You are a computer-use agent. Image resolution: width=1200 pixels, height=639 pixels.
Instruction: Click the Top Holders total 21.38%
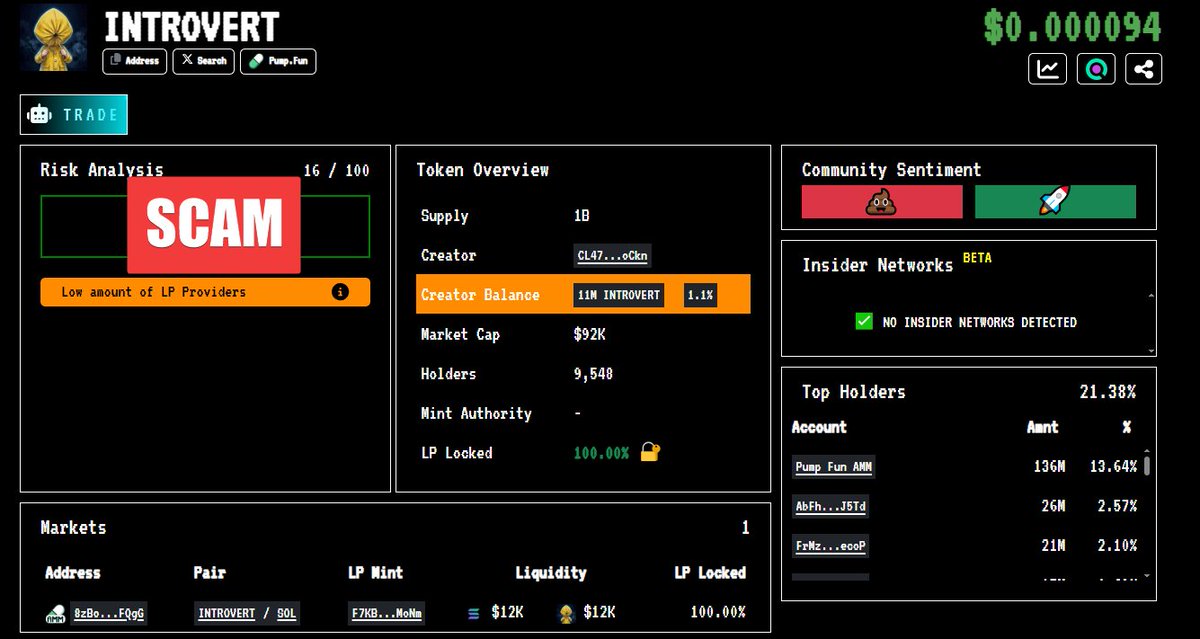(x=1108, y=392)
